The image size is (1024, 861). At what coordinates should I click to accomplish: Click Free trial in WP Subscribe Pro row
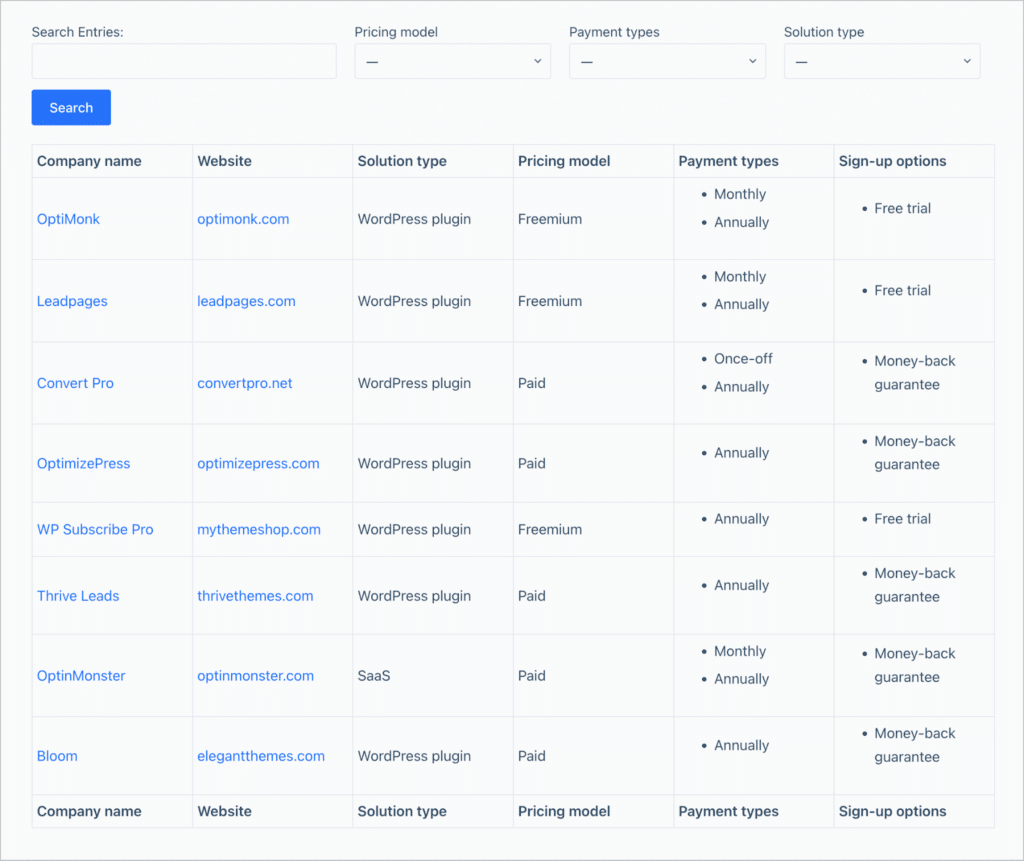[x=903, y=519]
